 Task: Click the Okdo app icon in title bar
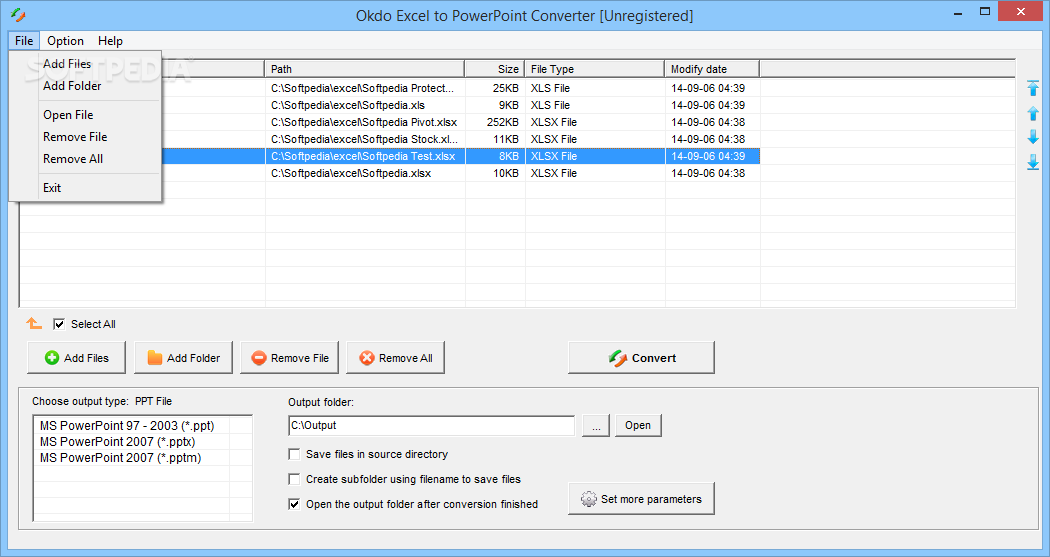click(x=18, y=15)
